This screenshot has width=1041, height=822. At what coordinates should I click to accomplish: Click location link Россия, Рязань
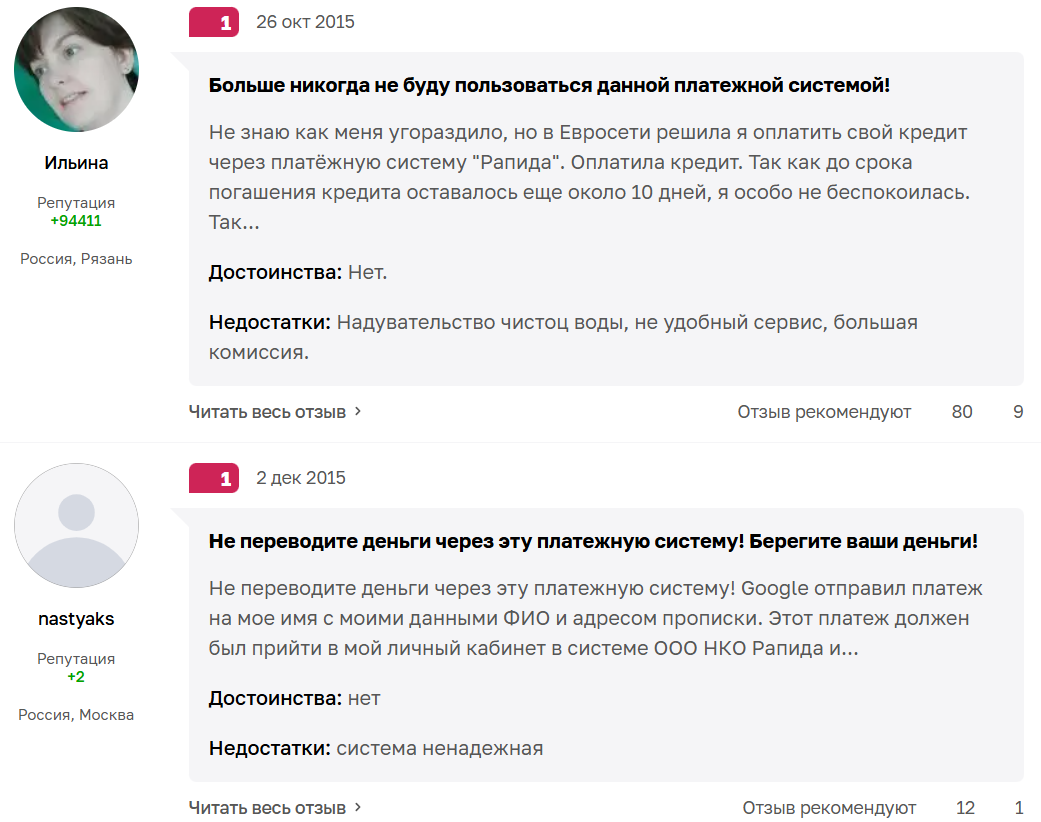tap(76, 258)
